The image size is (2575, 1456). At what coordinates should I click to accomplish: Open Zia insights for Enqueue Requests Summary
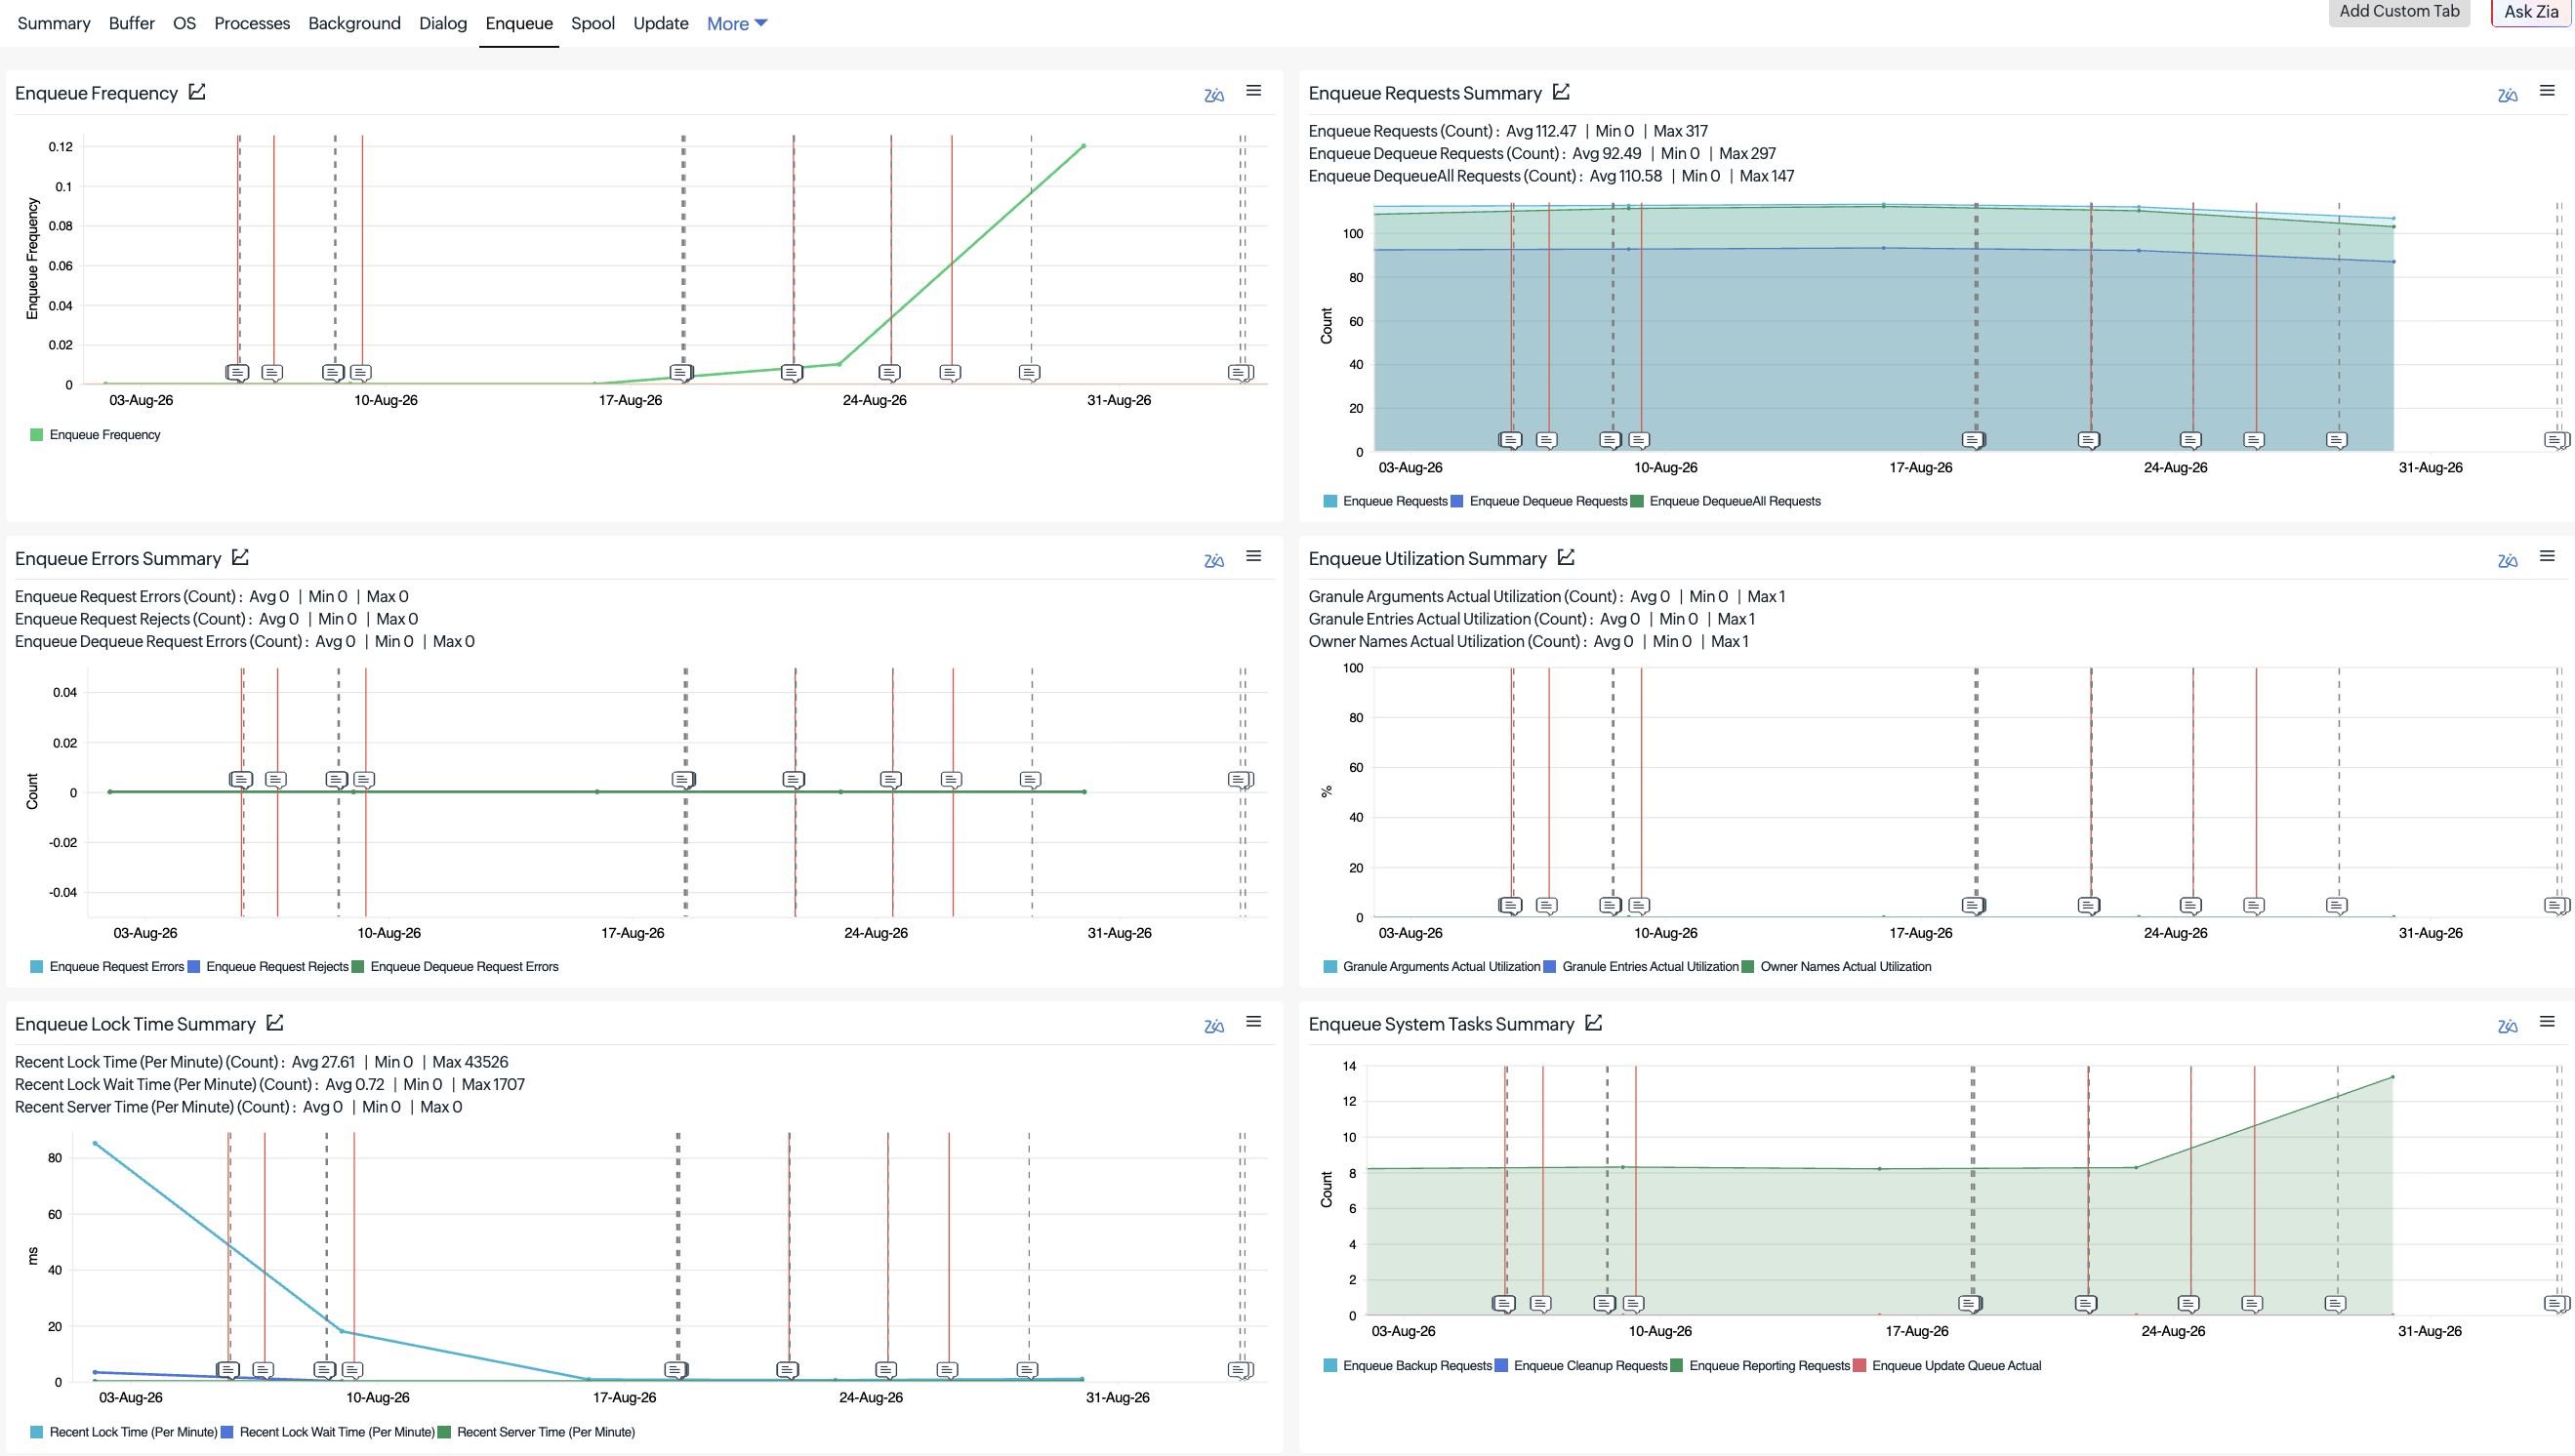(x=2507, y=95)
